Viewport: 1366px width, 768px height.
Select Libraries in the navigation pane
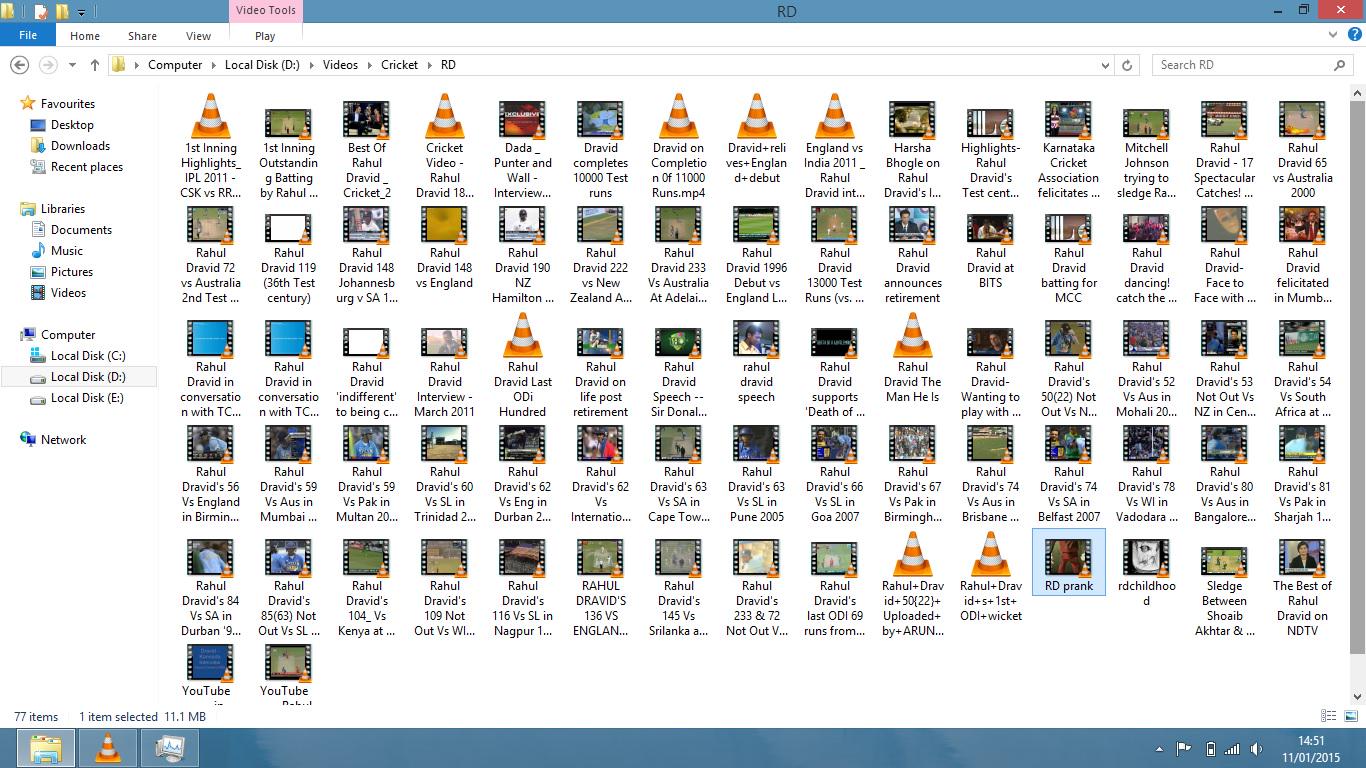point(63,209)
